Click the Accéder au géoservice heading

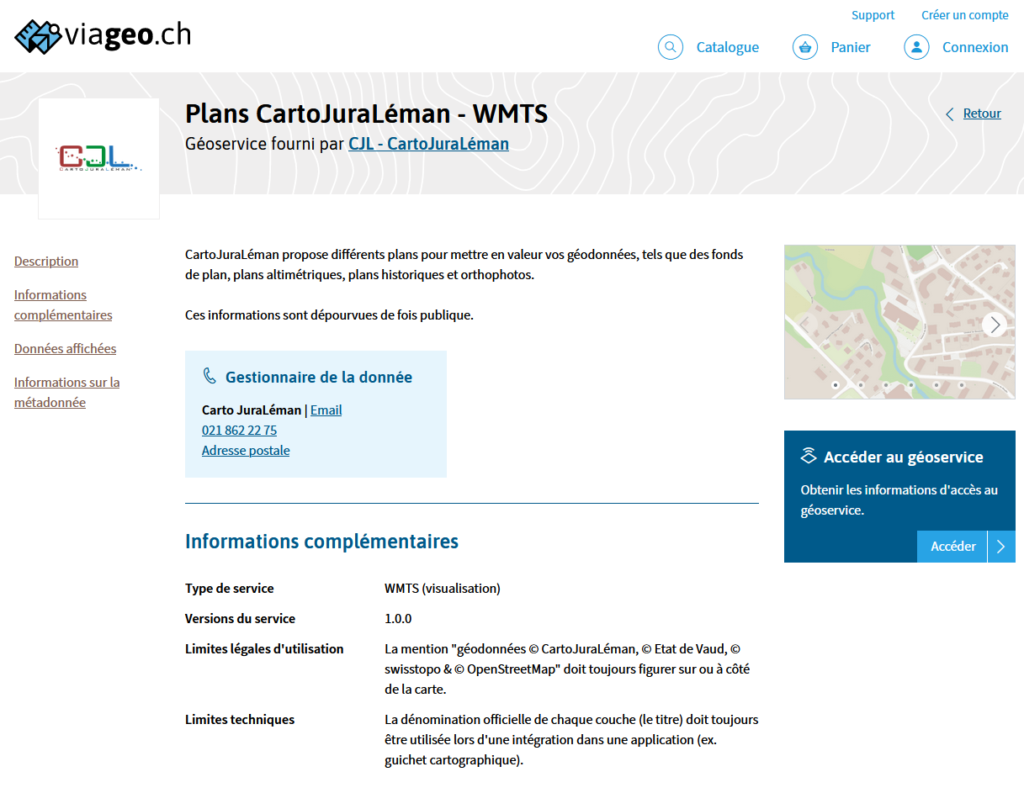pos(903,457)
